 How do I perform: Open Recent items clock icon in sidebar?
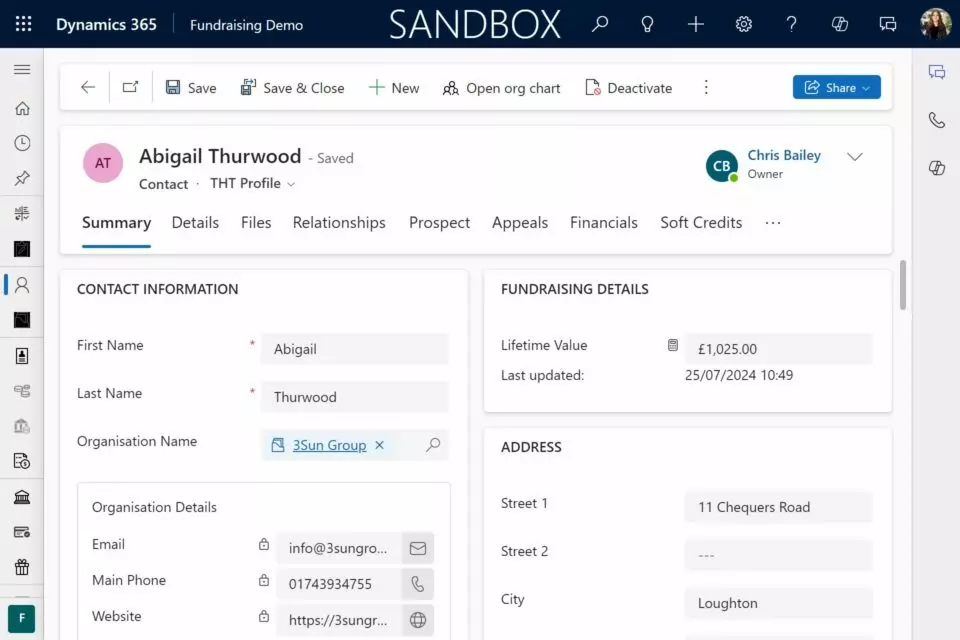point(22,143)
